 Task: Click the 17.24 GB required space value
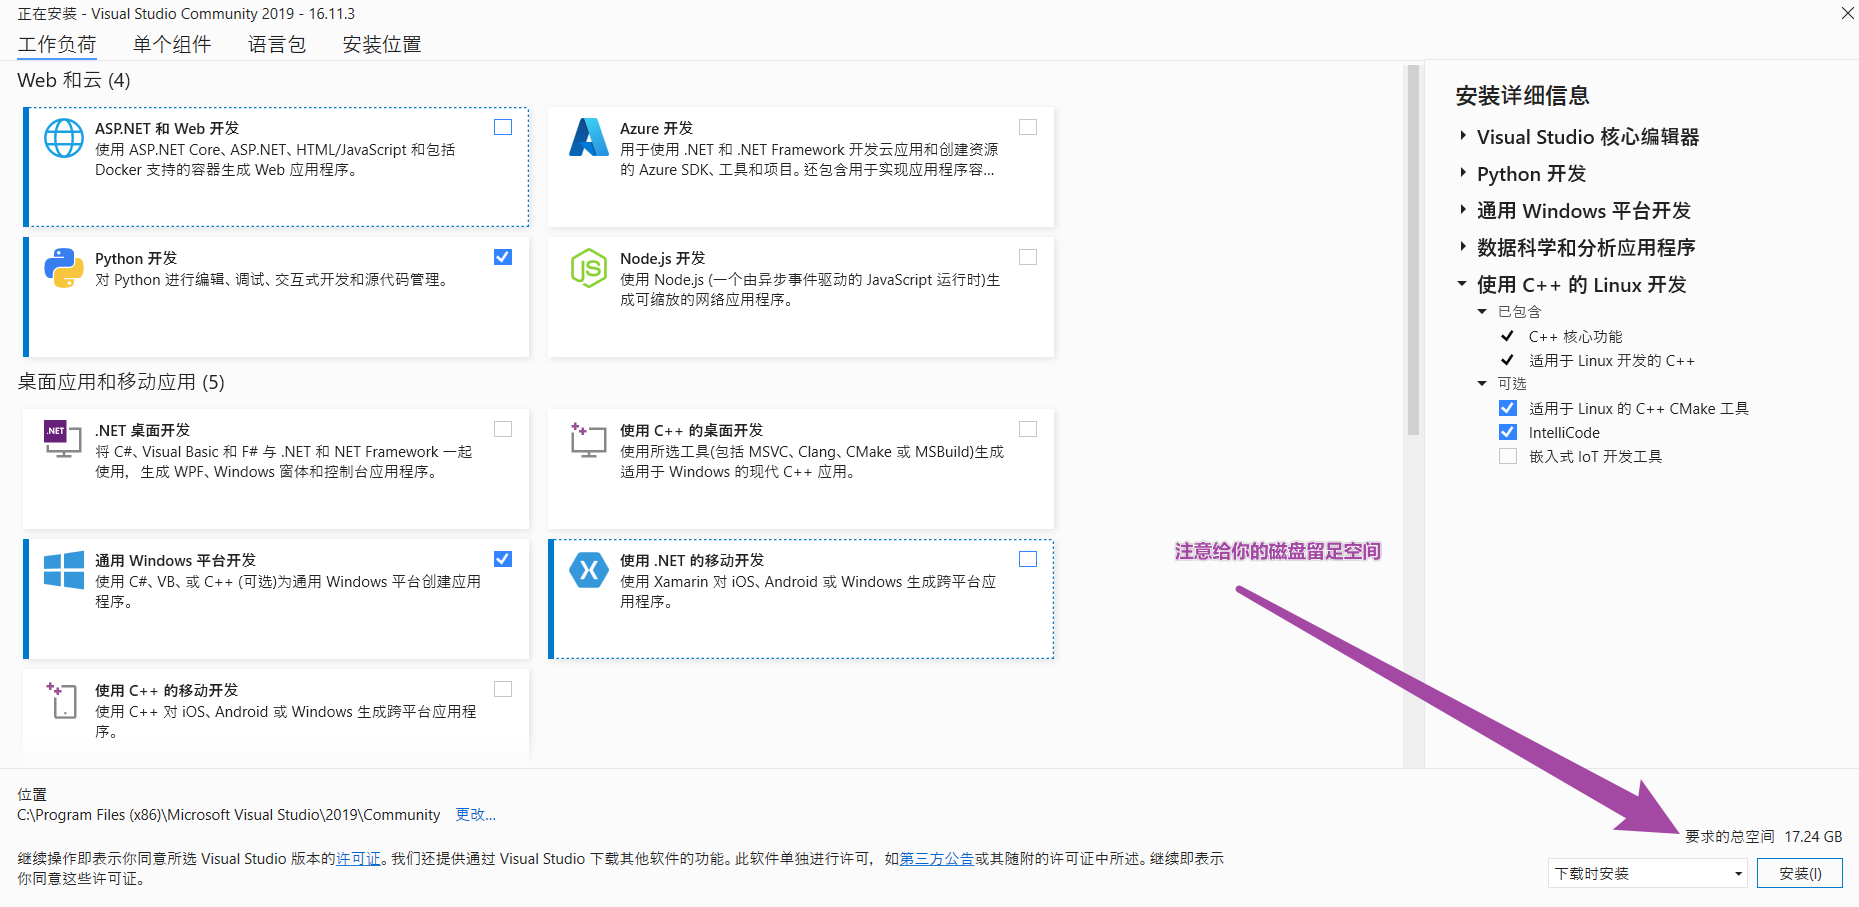(1813, 837)
